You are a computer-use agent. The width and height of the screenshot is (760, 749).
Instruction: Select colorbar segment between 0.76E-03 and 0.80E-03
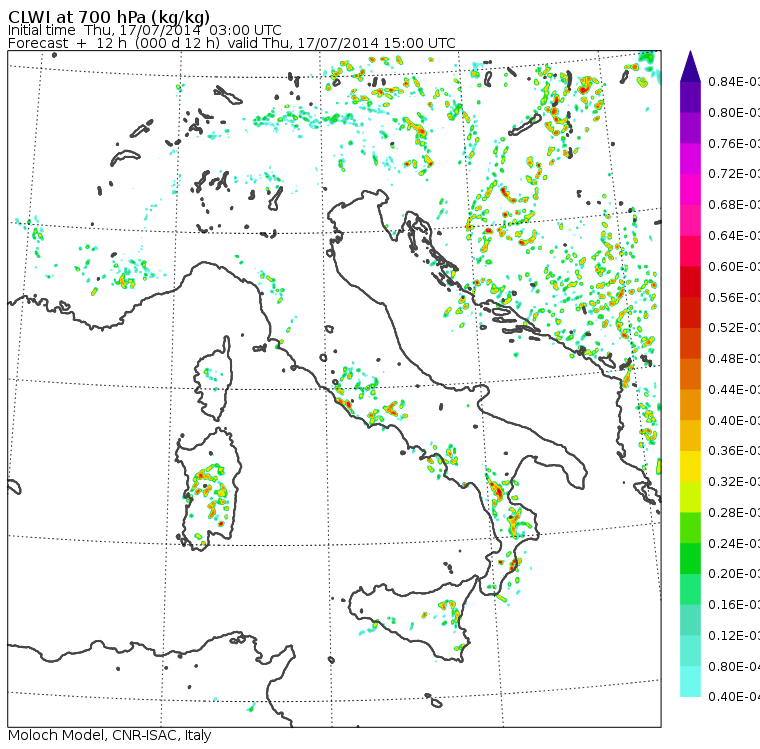[691, 128]
